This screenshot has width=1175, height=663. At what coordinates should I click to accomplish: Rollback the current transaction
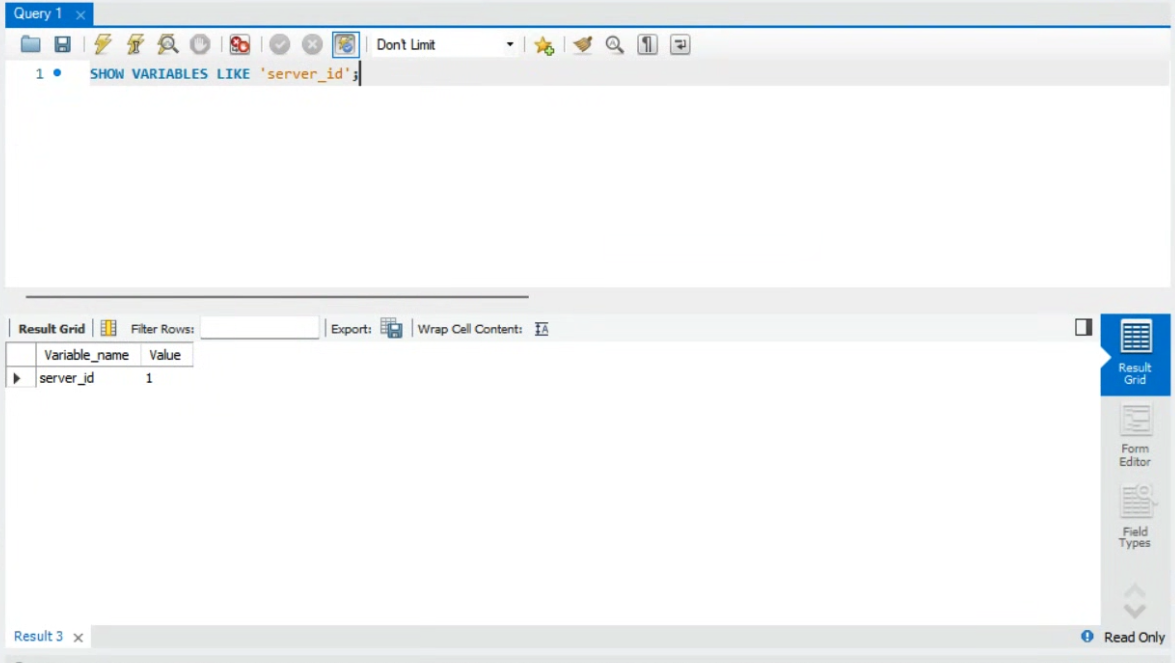(x=312, y=44)
